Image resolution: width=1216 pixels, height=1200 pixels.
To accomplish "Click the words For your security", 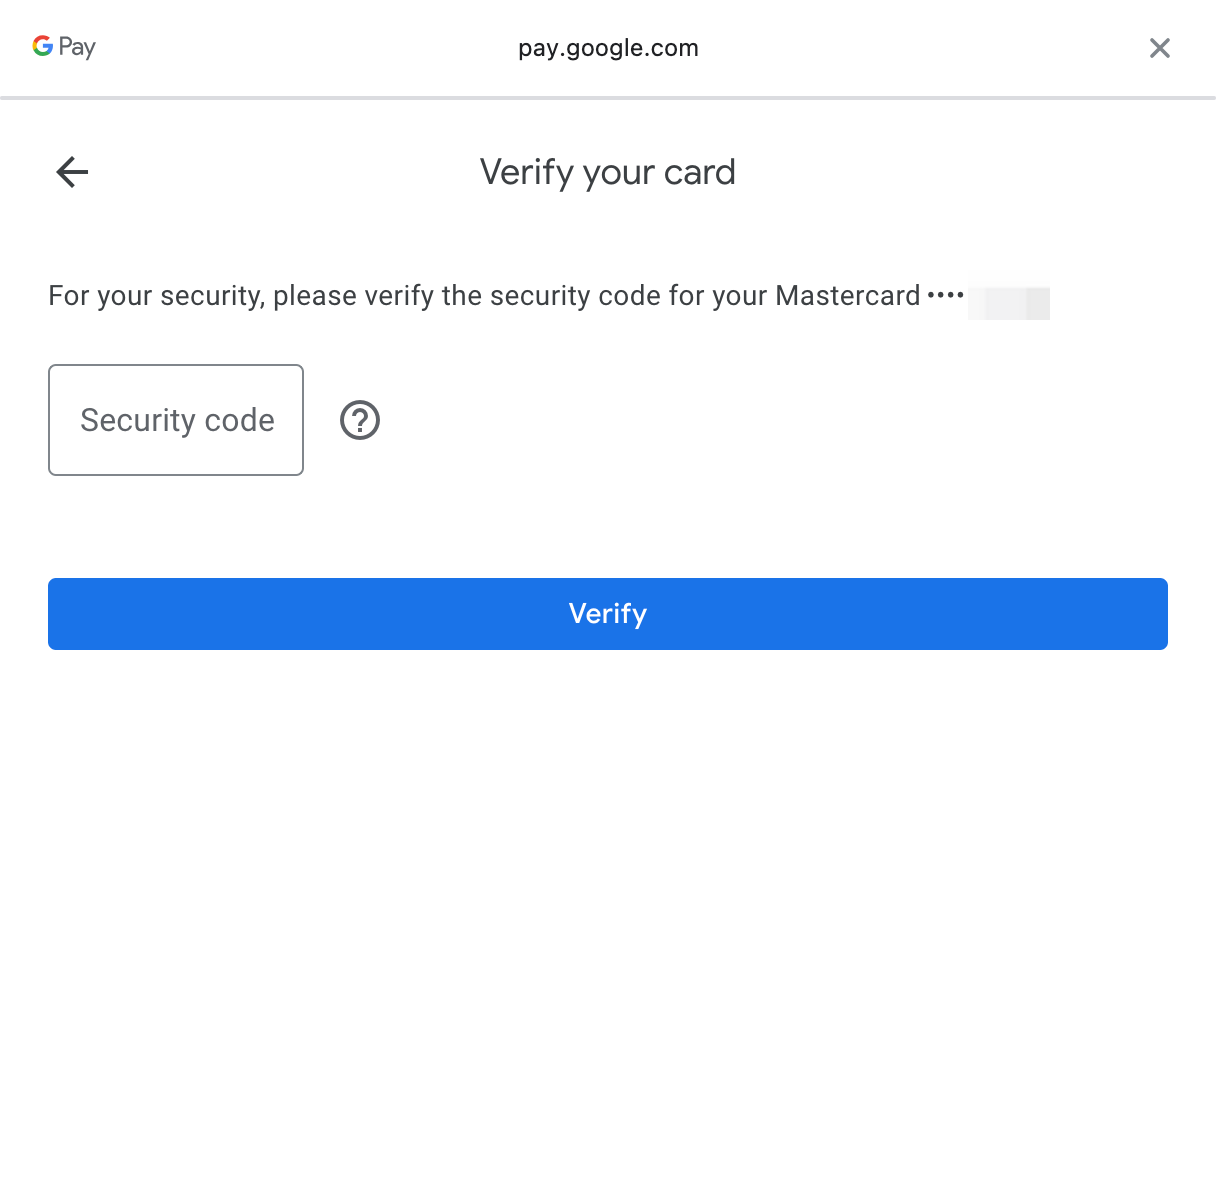I will click(x=155, y=296).
